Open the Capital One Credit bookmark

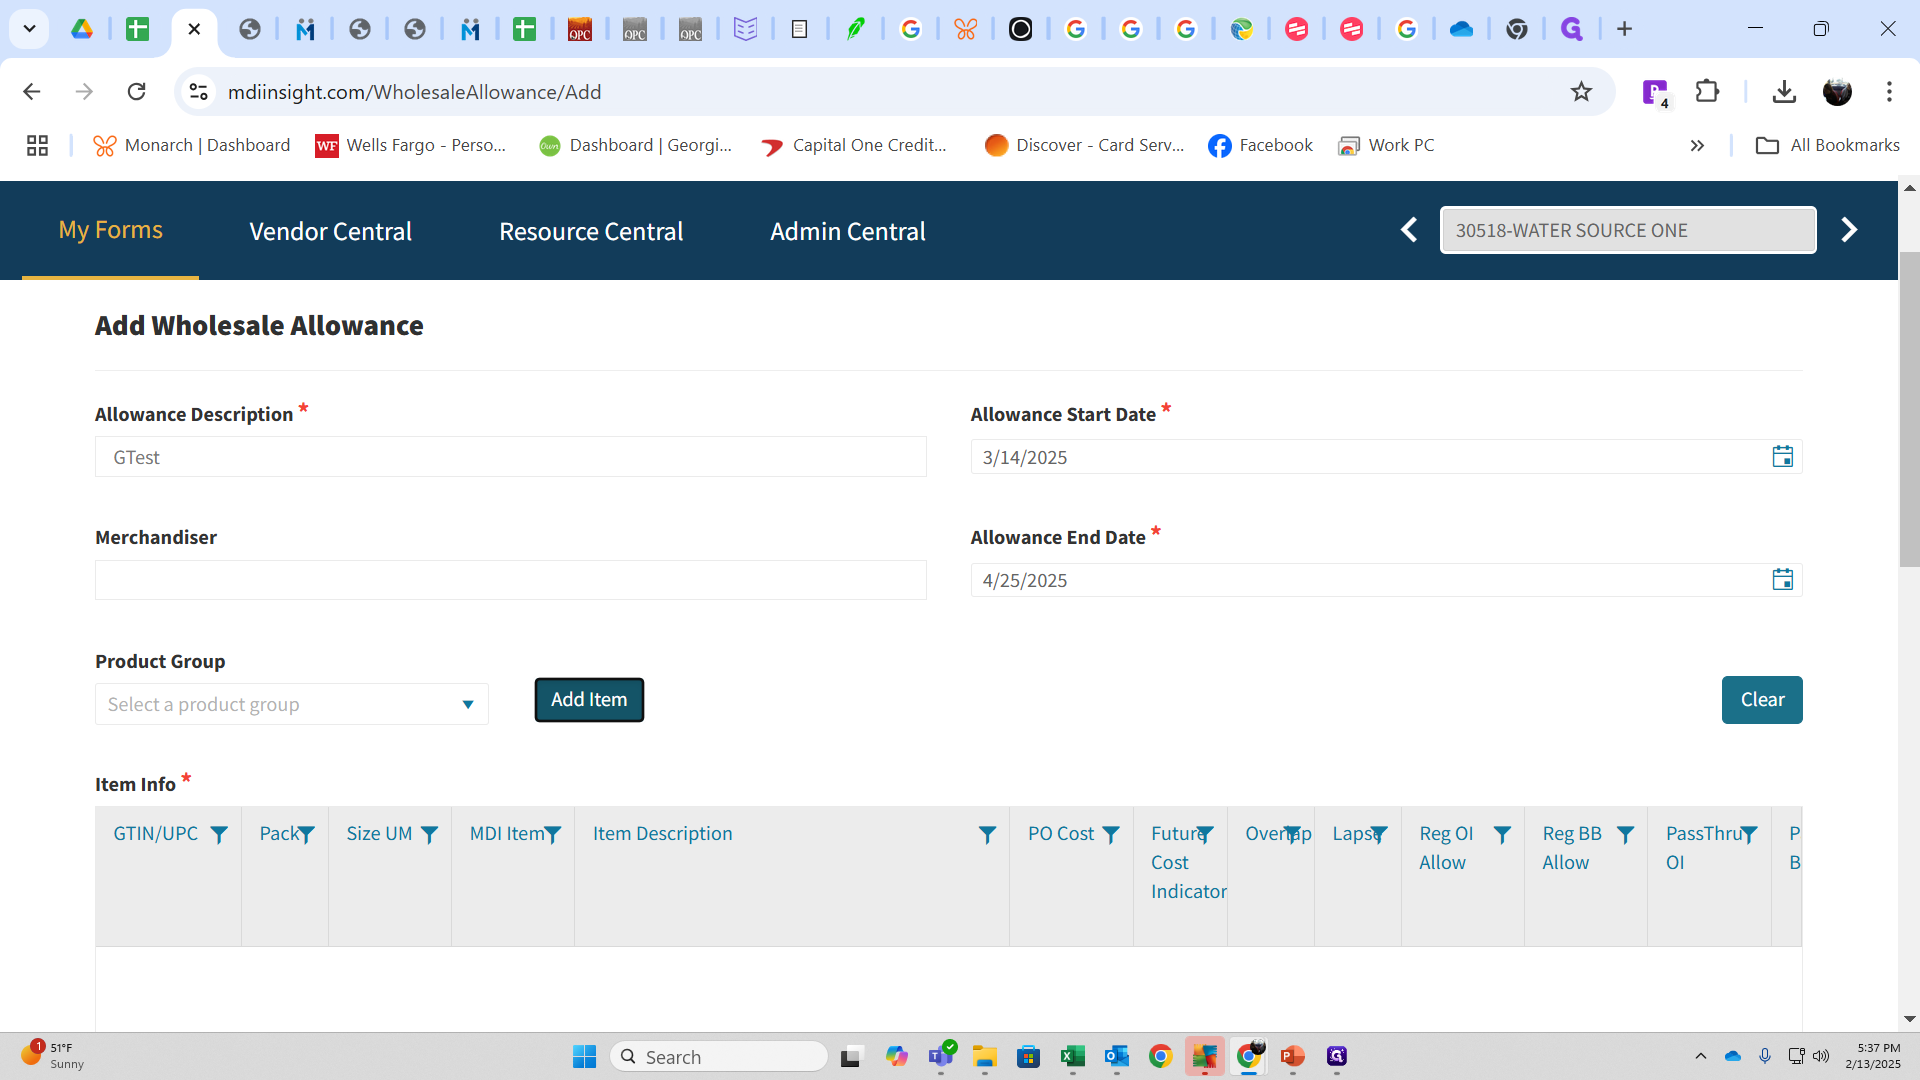[854, 146]
